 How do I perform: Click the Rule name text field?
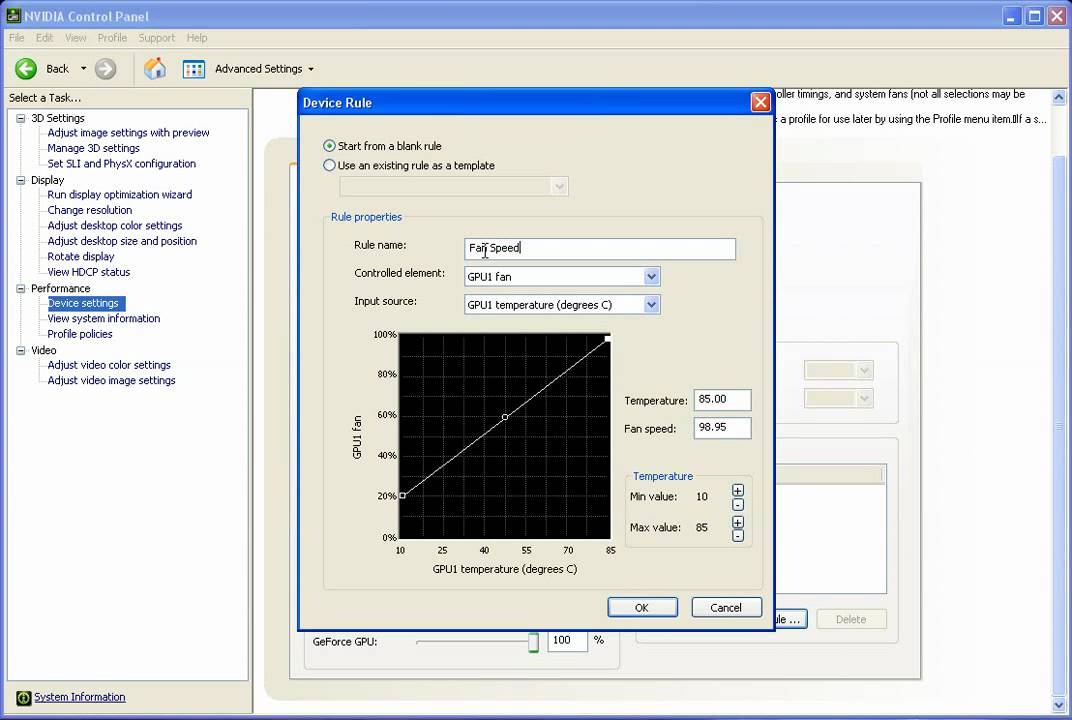click(x=600, y=248)
